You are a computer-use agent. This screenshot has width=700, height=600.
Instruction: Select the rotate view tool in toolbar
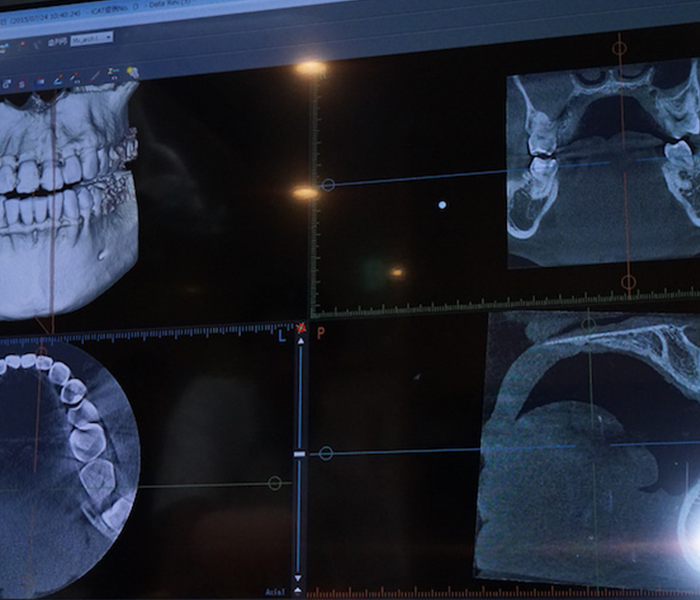(x=7, y=84)
